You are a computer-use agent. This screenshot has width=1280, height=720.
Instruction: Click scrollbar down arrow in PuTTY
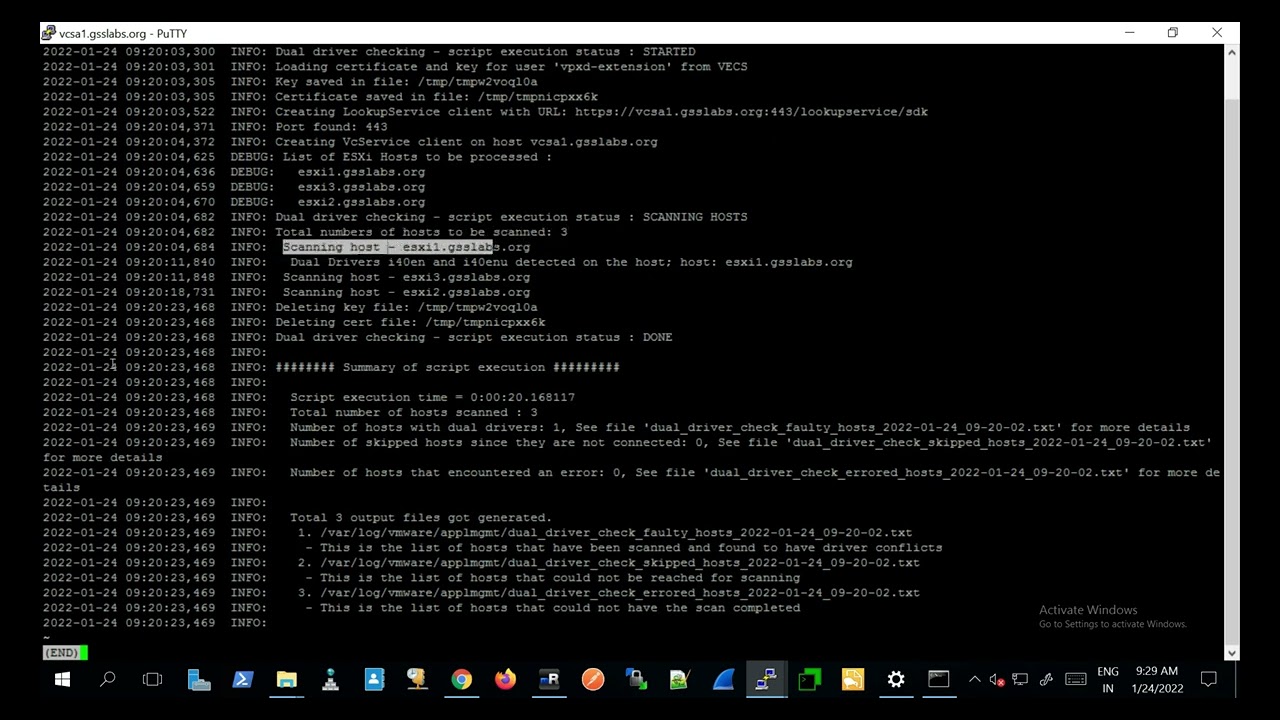1232,653
